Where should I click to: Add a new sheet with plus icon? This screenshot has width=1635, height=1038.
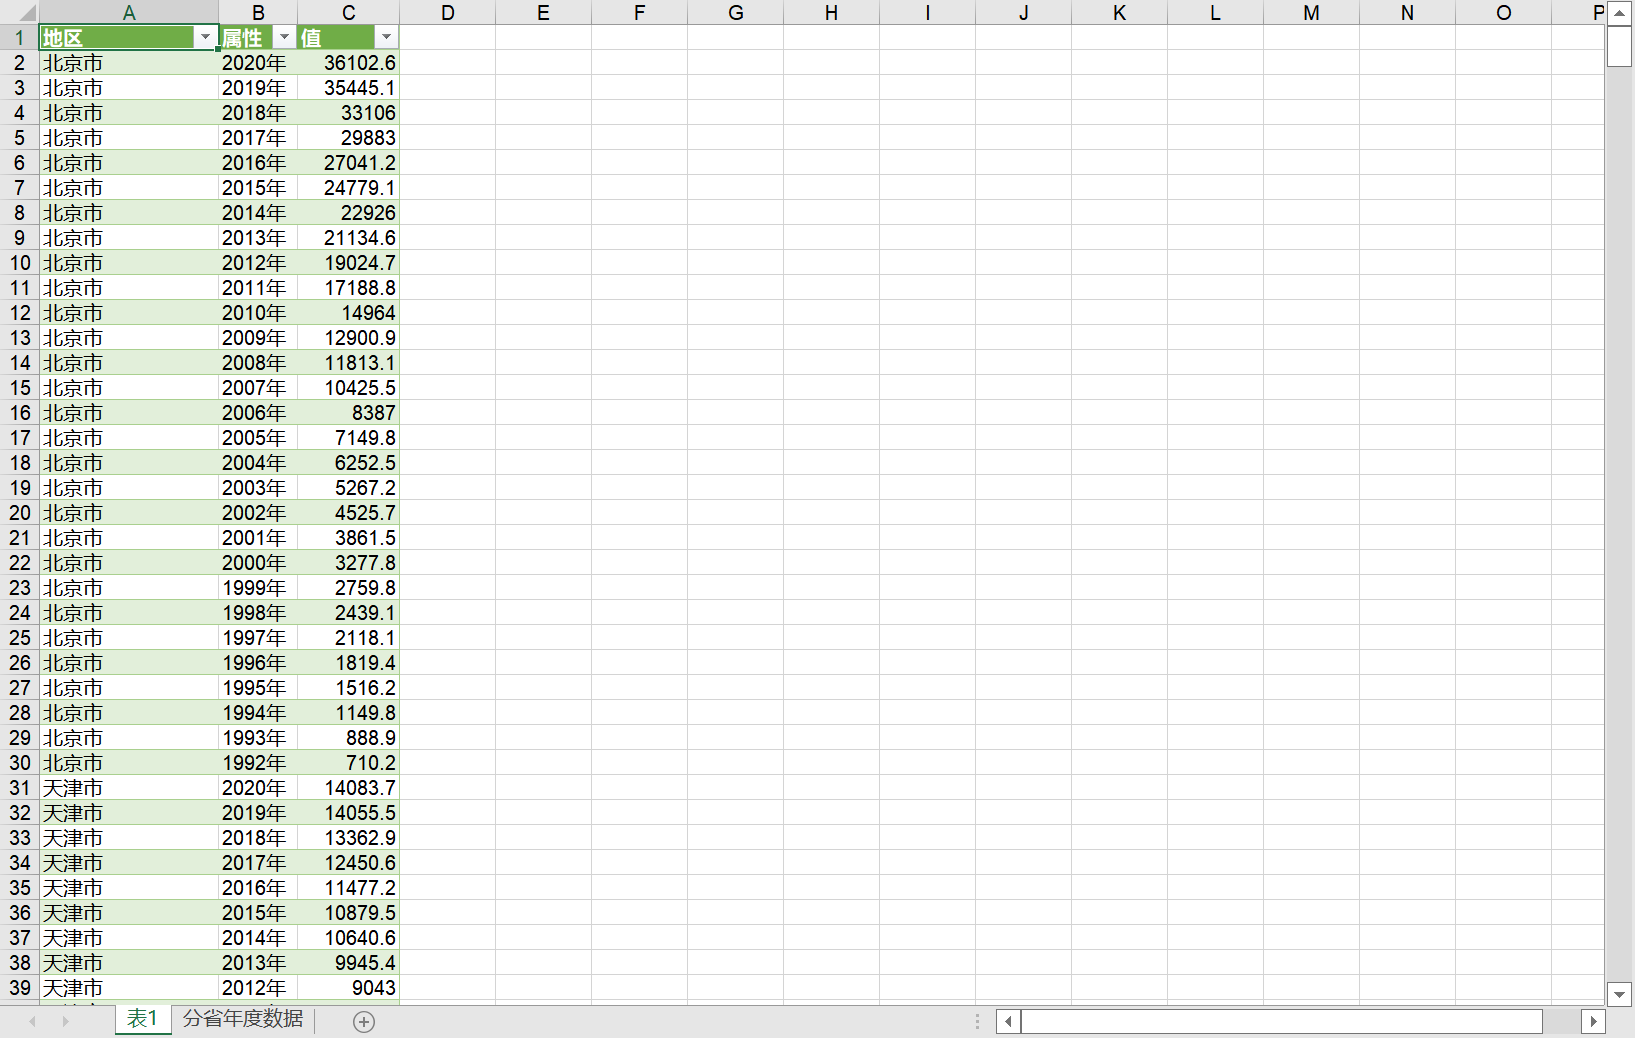click(364, 1021)
